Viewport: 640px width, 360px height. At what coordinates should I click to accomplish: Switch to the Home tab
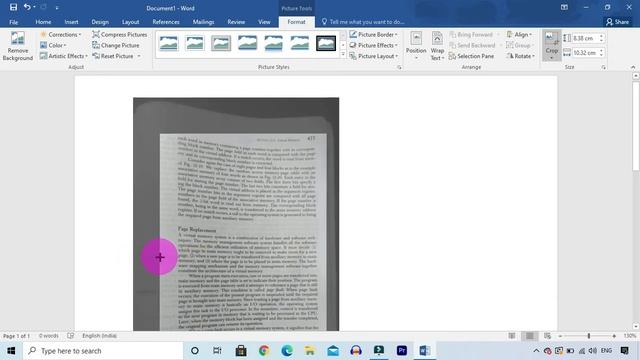click(x=43, y=22)
